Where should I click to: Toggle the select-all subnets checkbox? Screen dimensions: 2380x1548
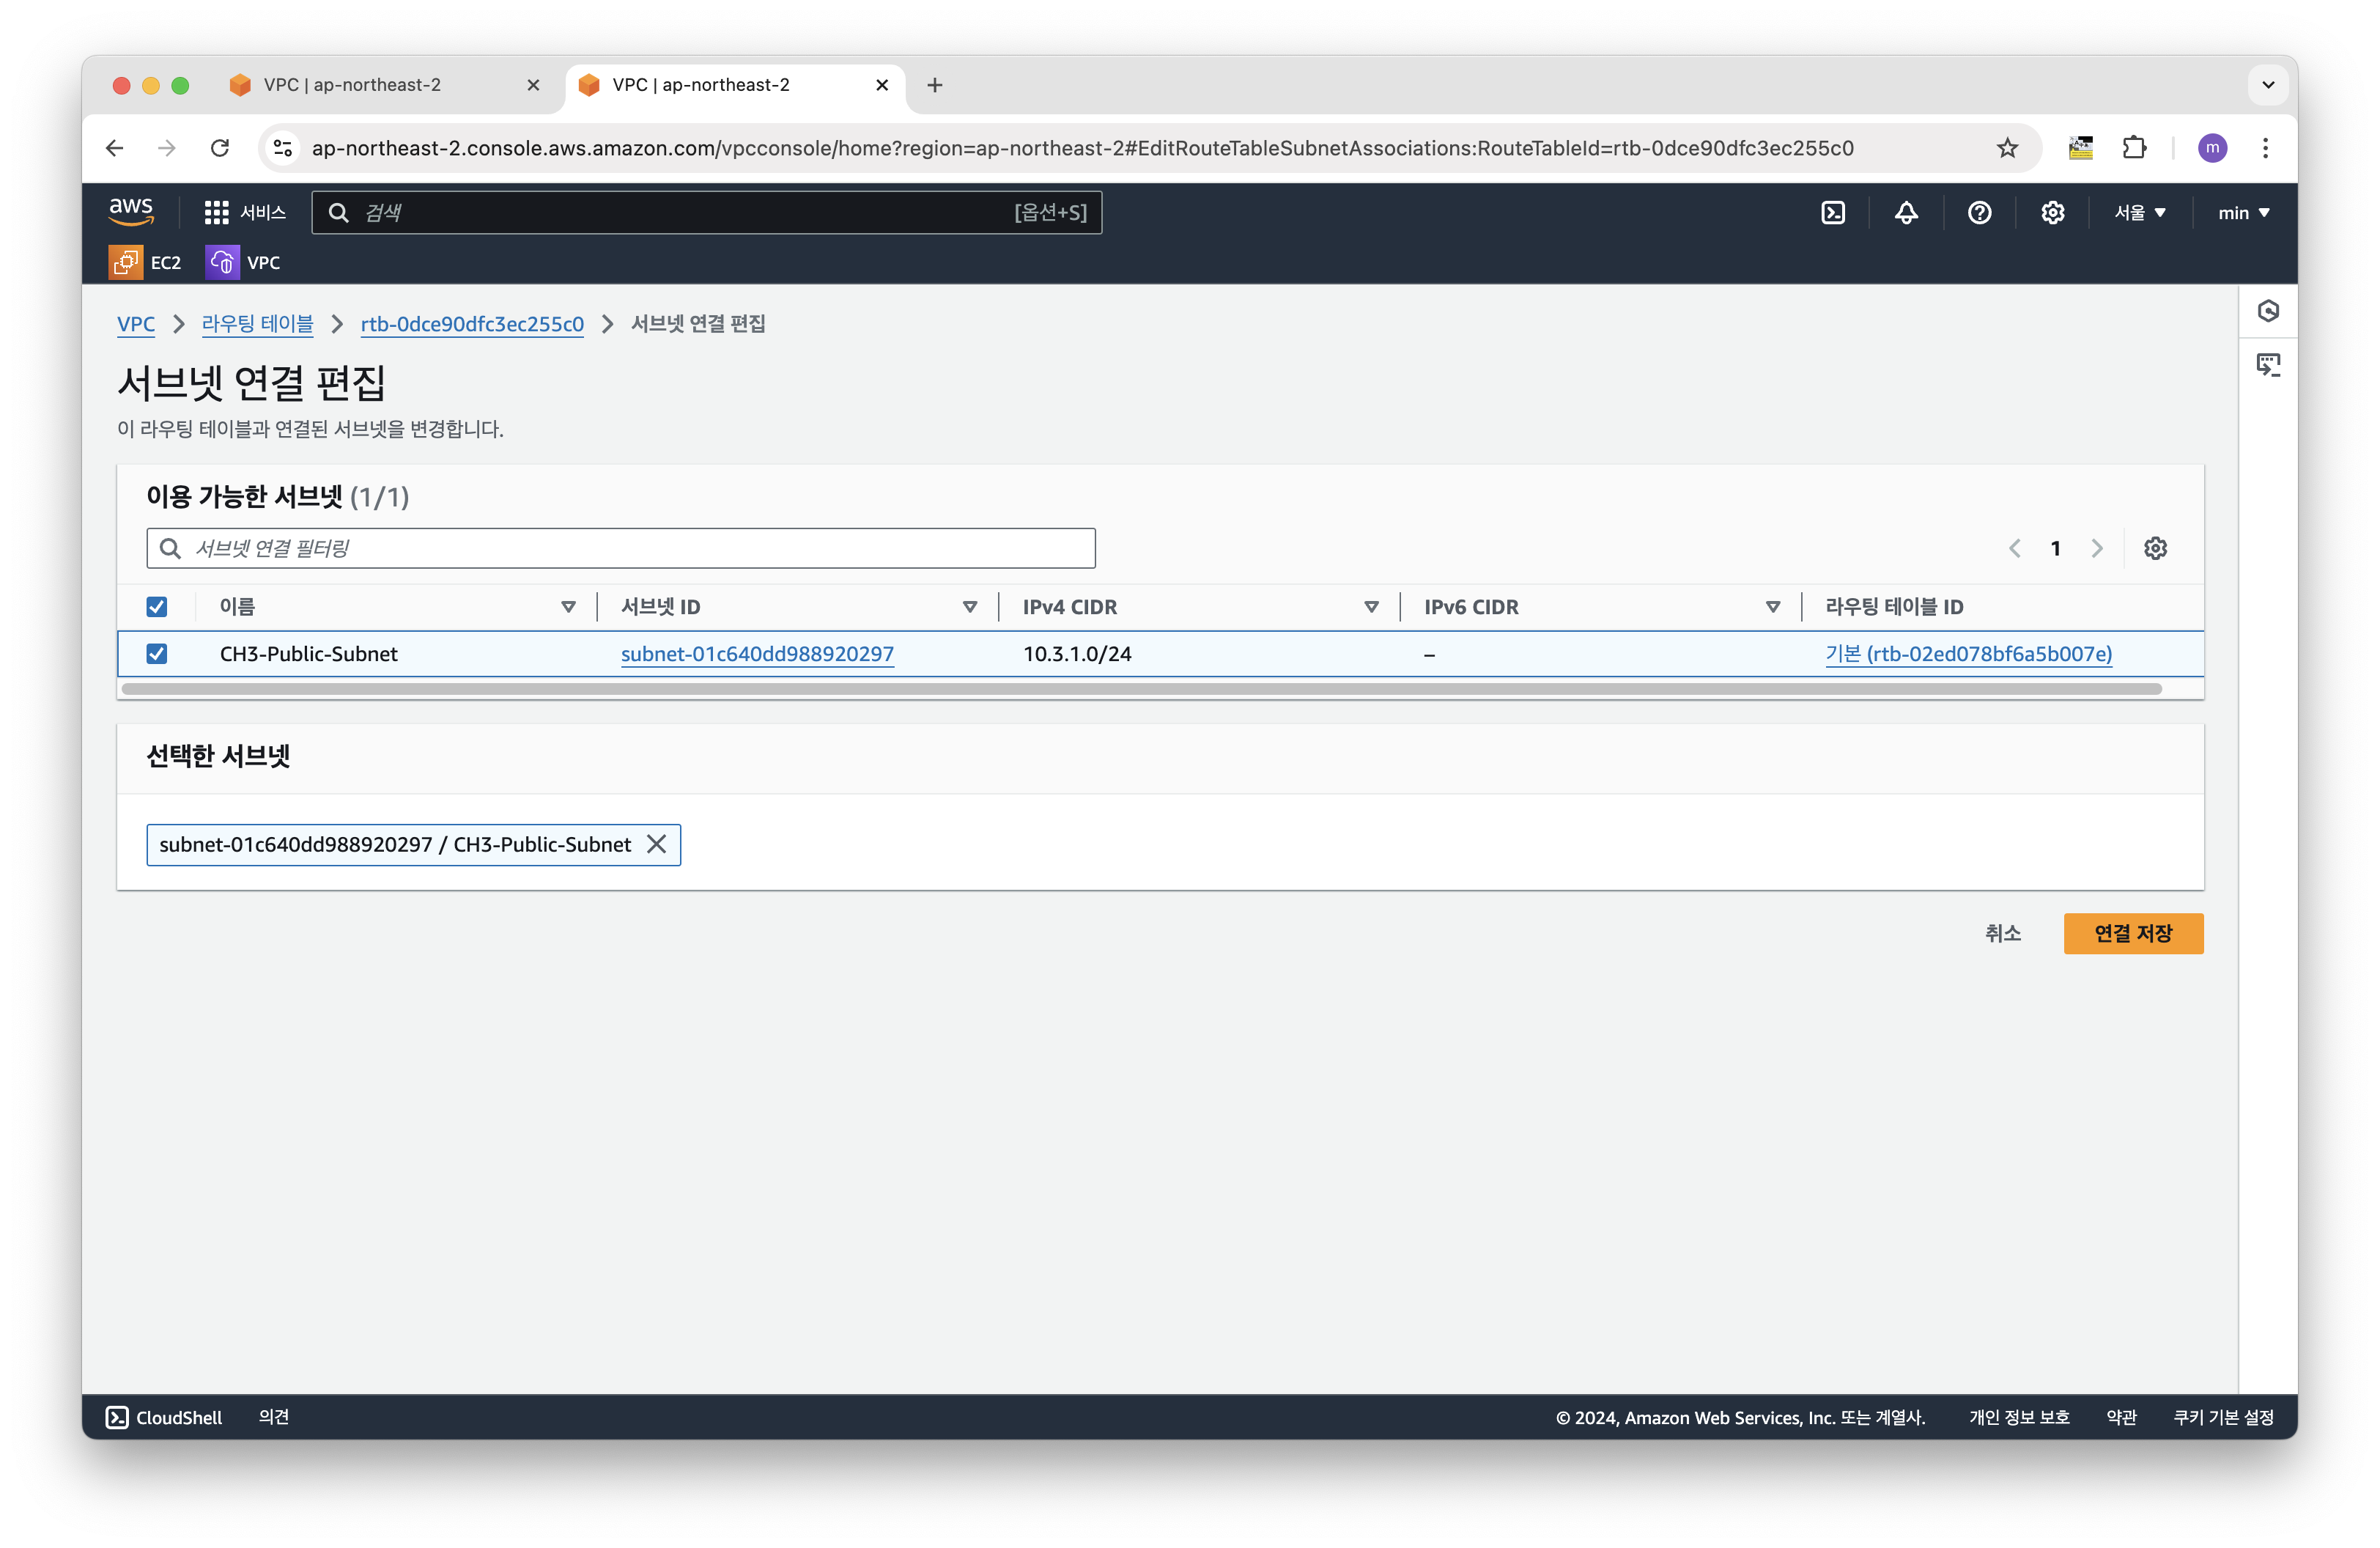(157, 607)
